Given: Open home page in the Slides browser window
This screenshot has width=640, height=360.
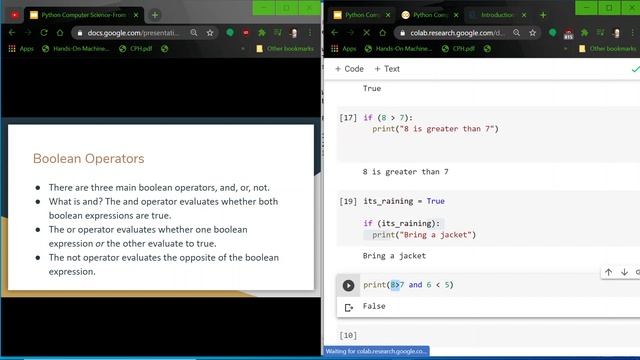Looking at the screenshot, I should coord(60,33).
